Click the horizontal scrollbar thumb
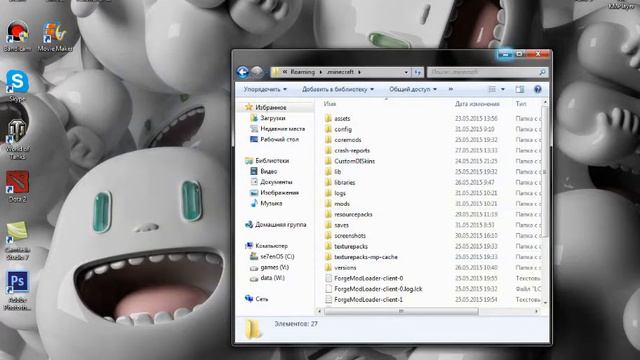 (401, 311)
